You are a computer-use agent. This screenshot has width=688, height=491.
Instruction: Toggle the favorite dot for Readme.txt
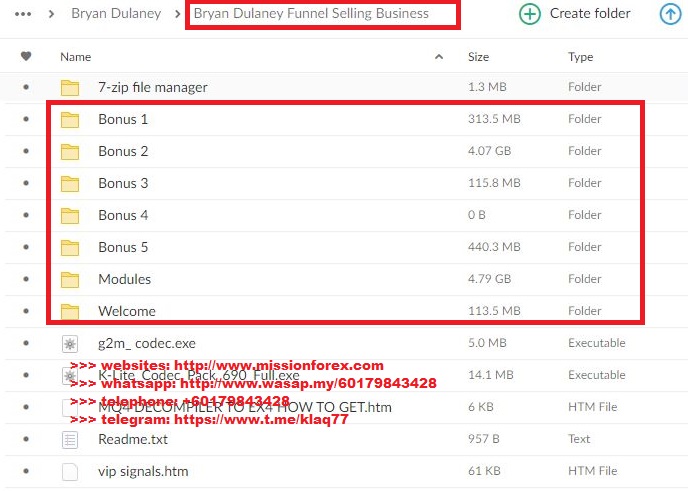tap(26, 439)
